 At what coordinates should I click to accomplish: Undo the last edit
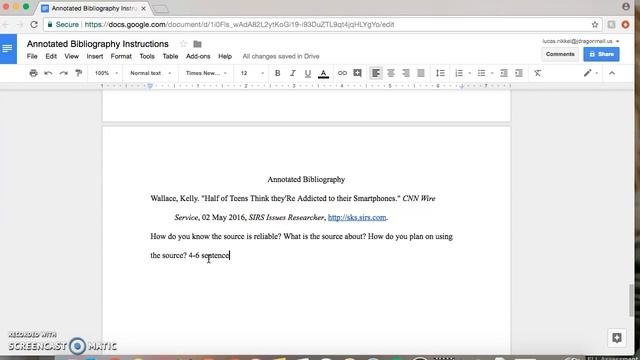(x=48, y=73)
